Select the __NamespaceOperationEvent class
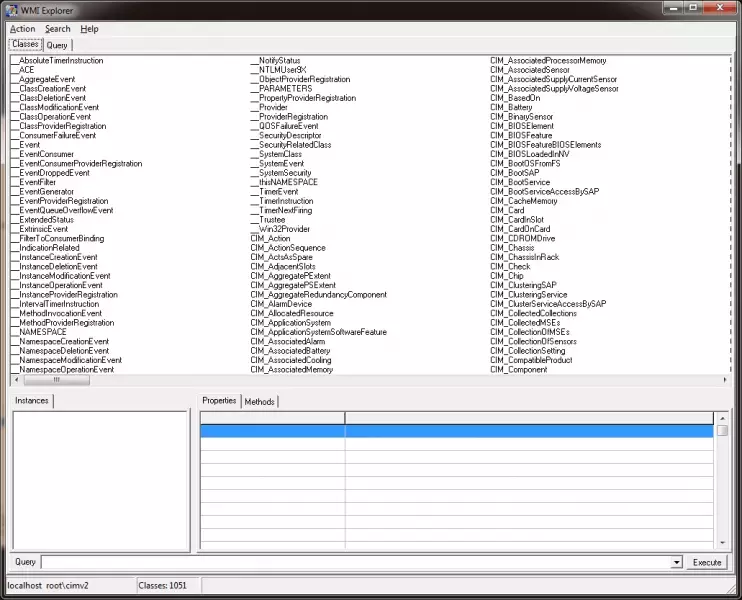This screenshot has width=742, height=600. pyautogui.click(x=63, y=370)
